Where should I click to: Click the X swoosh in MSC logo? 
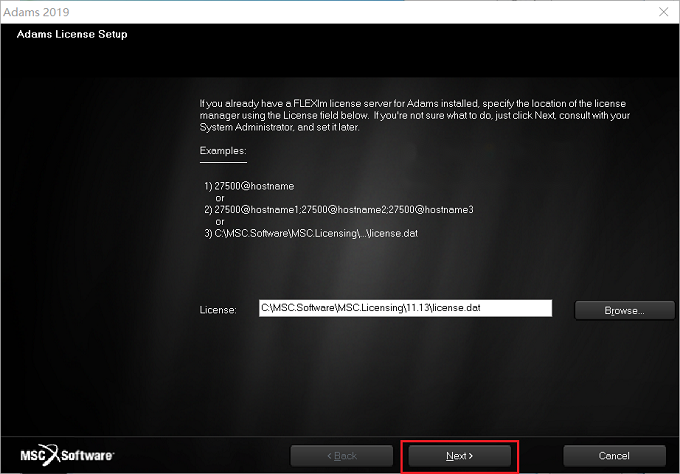51,454
